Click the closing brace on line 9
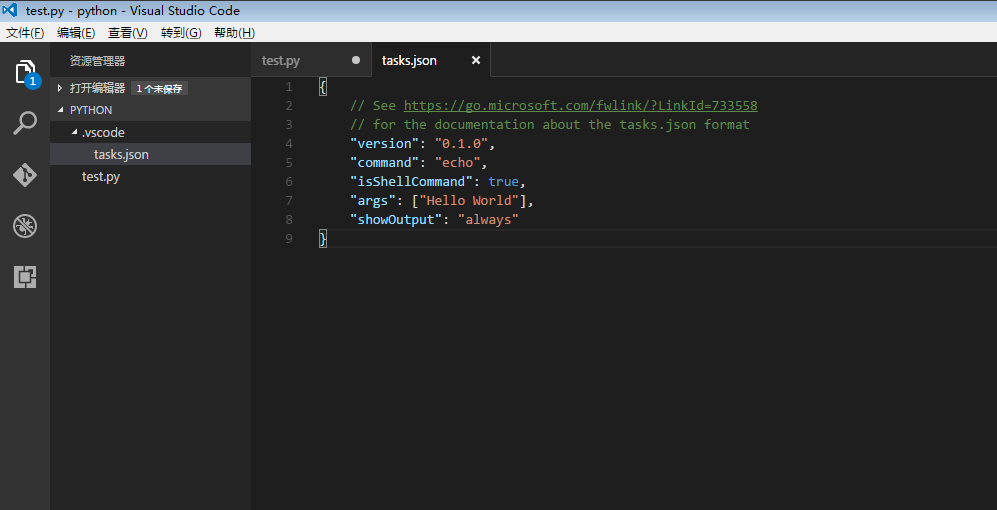The width and height of the screenshot is (997, 510). click(x=322, y=239)
